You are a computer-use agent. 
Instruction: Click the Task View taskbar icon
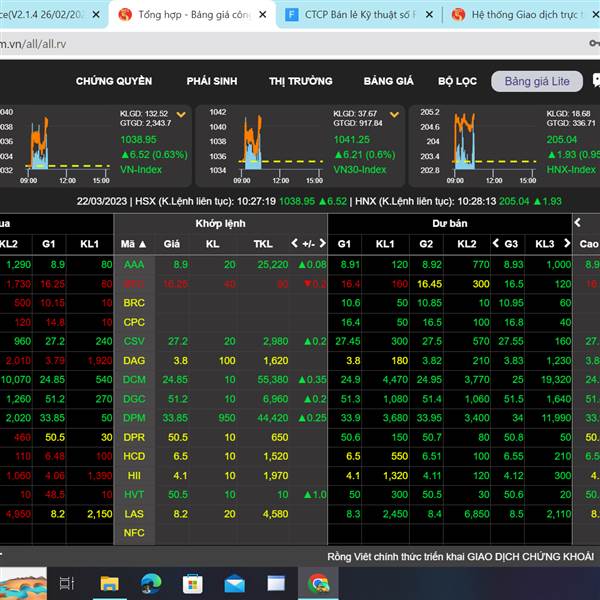click(67, 583)
